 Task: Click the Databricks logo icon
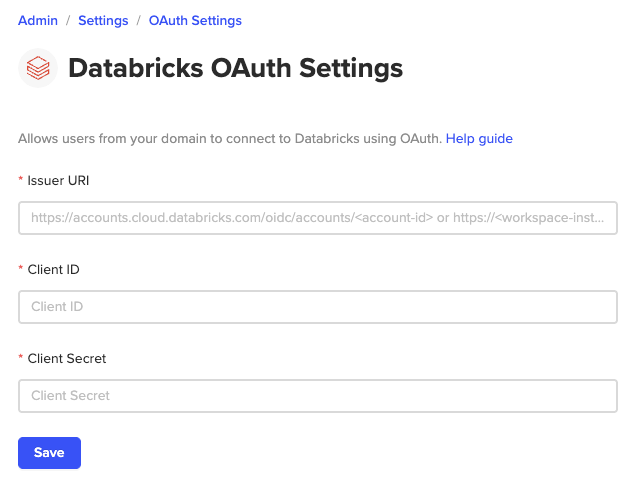38,68
